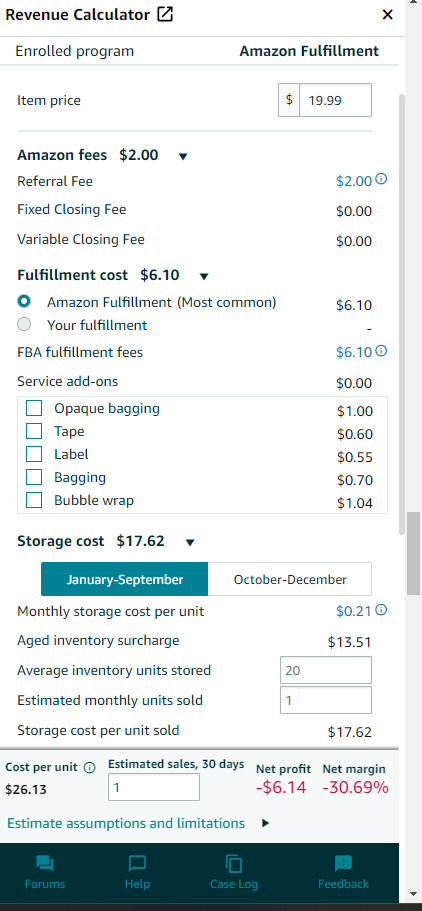
Task: Collapse the Storage cost section
Action: tap(189, 543)
